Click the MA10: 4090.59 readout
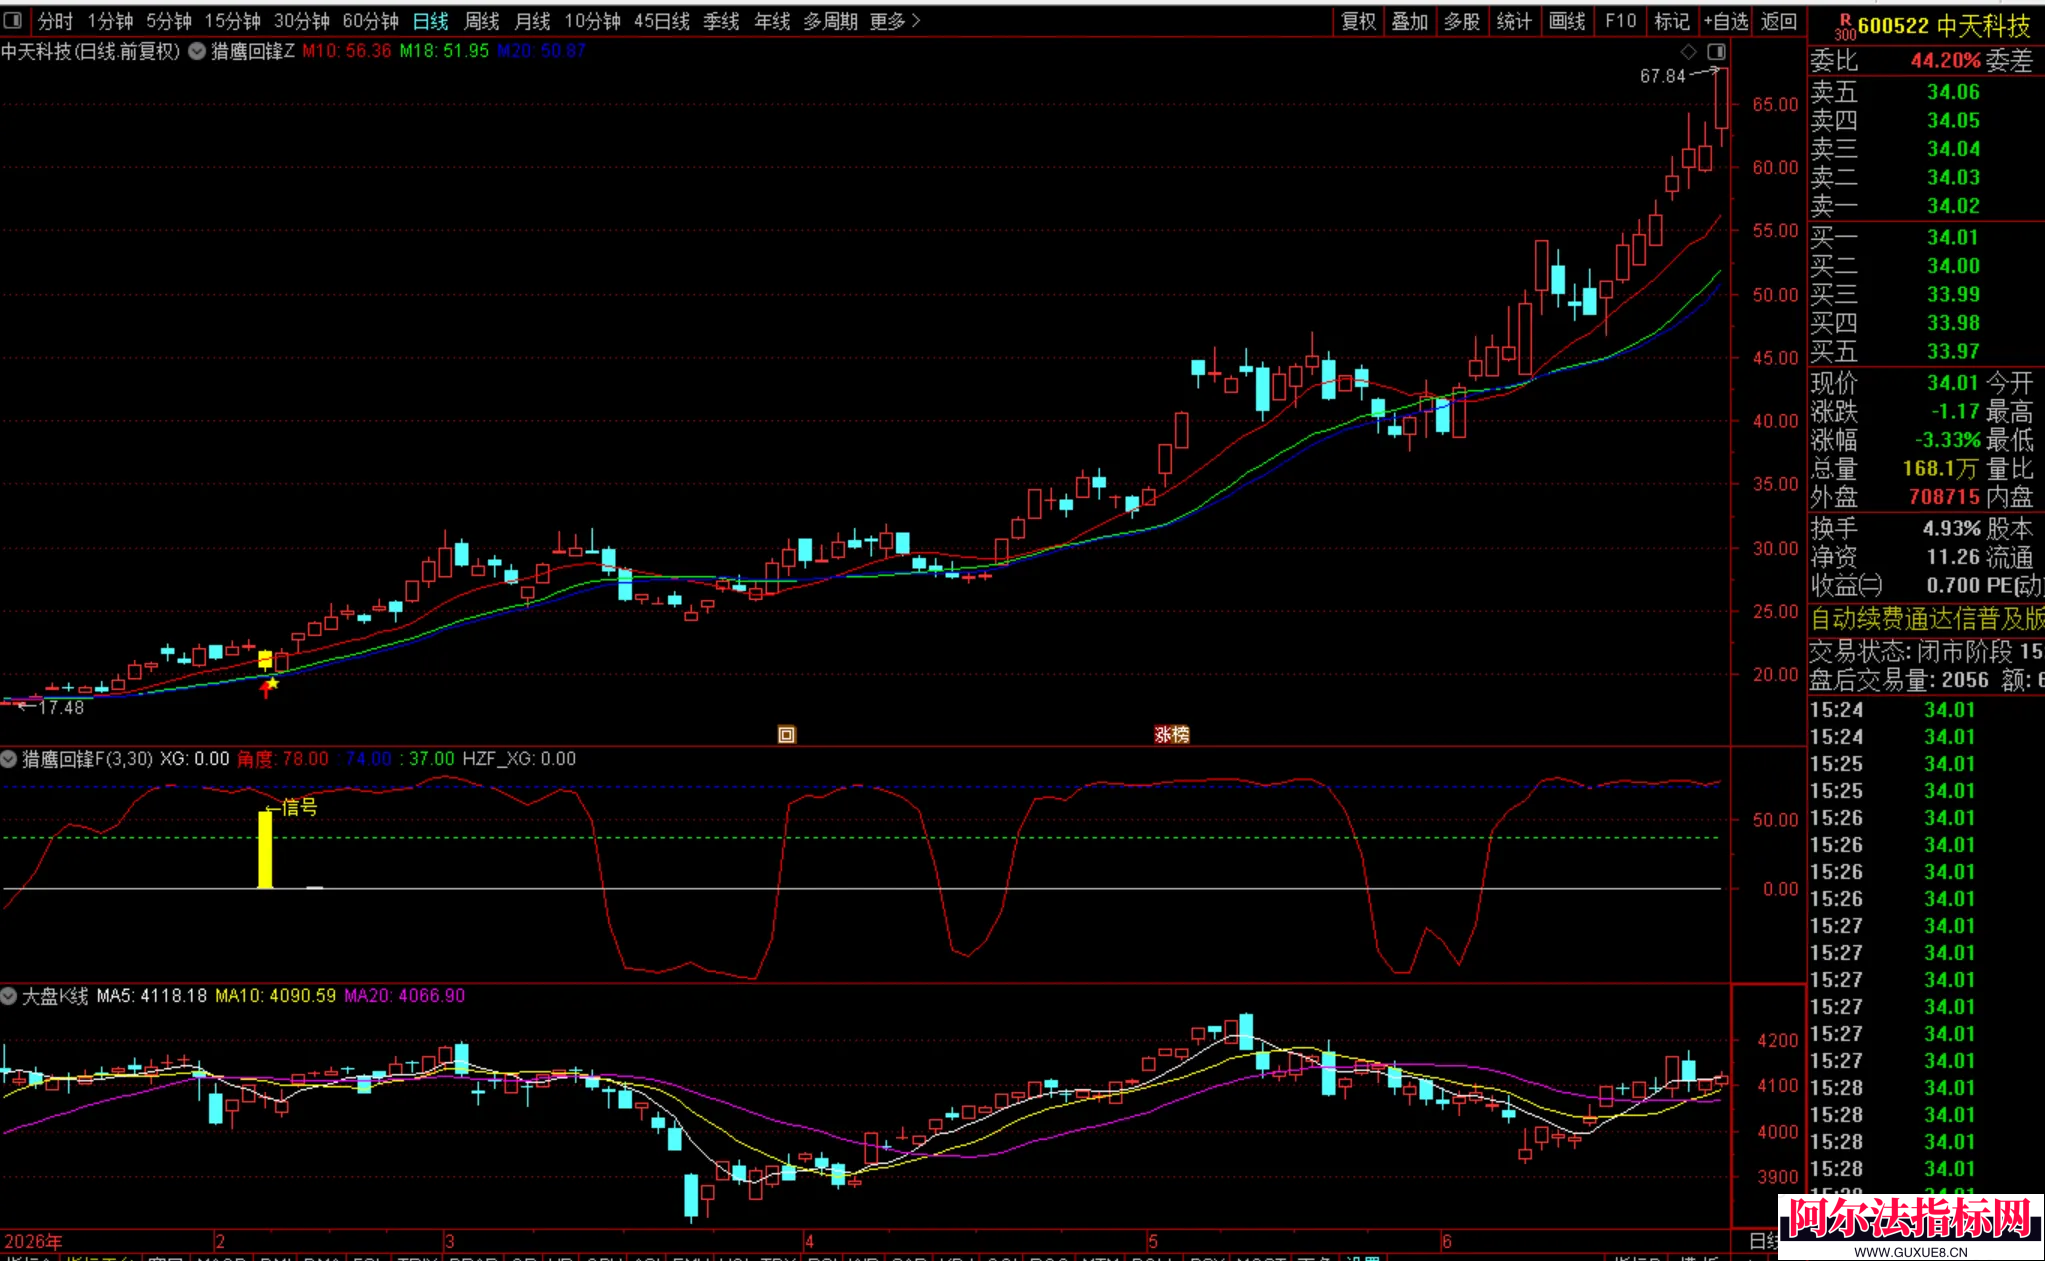 click(276, 996)
